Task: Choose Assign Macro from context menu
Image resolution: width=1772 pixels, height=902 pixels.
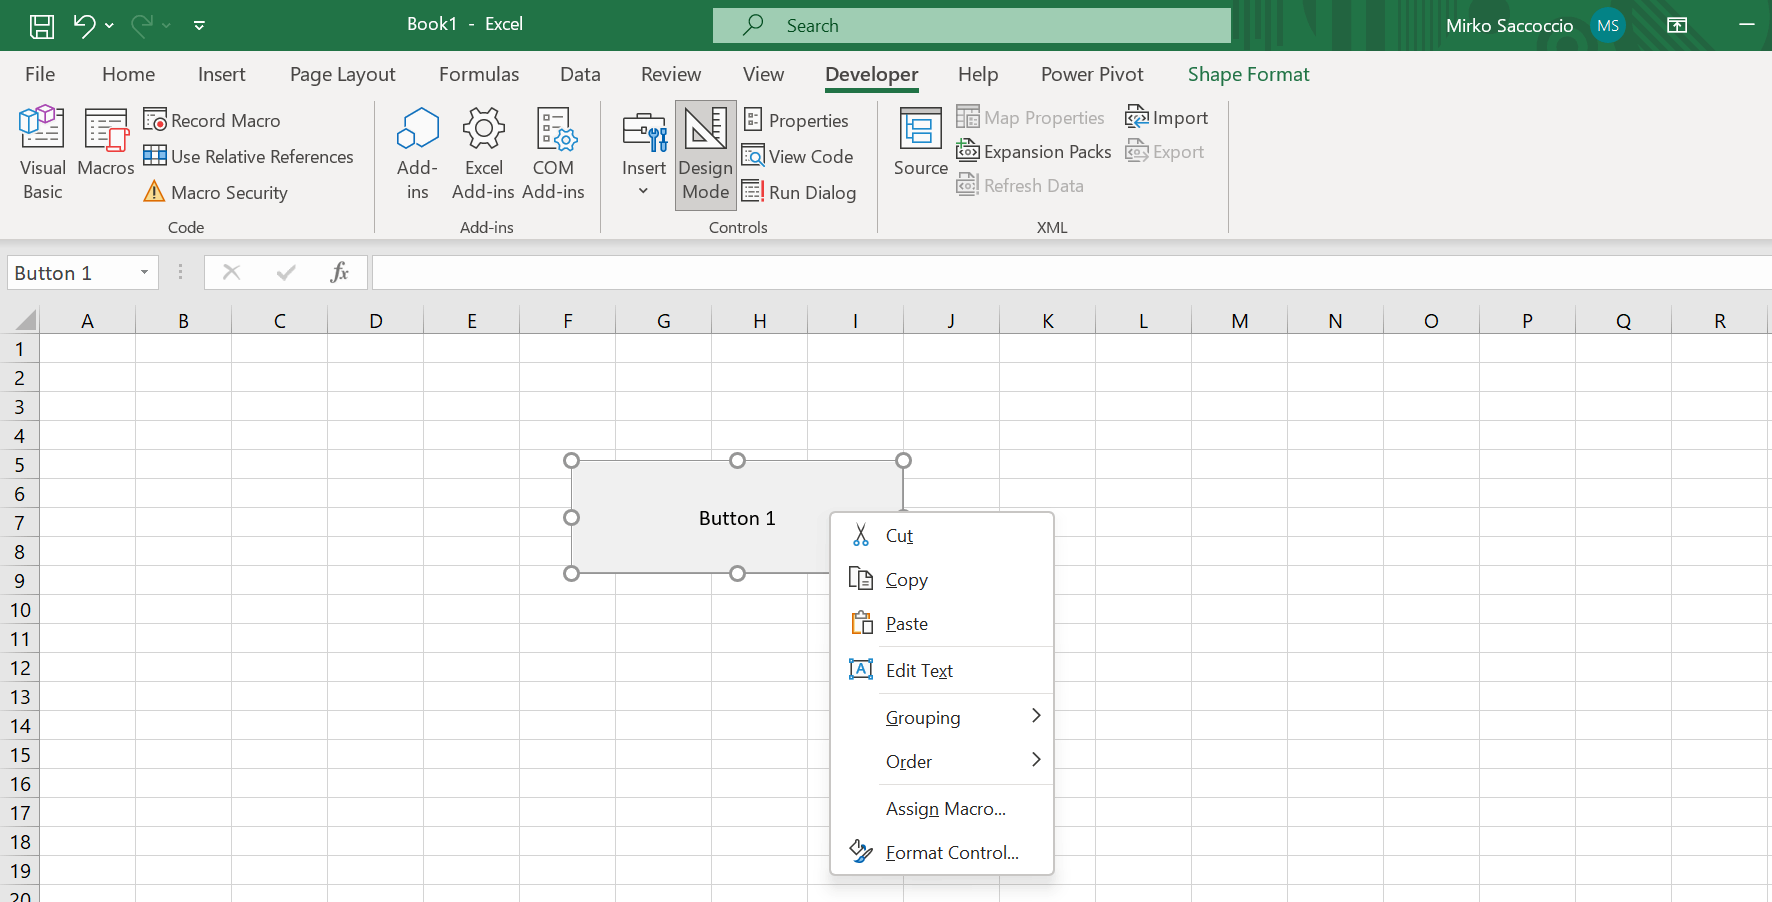Action: (942, 809)
